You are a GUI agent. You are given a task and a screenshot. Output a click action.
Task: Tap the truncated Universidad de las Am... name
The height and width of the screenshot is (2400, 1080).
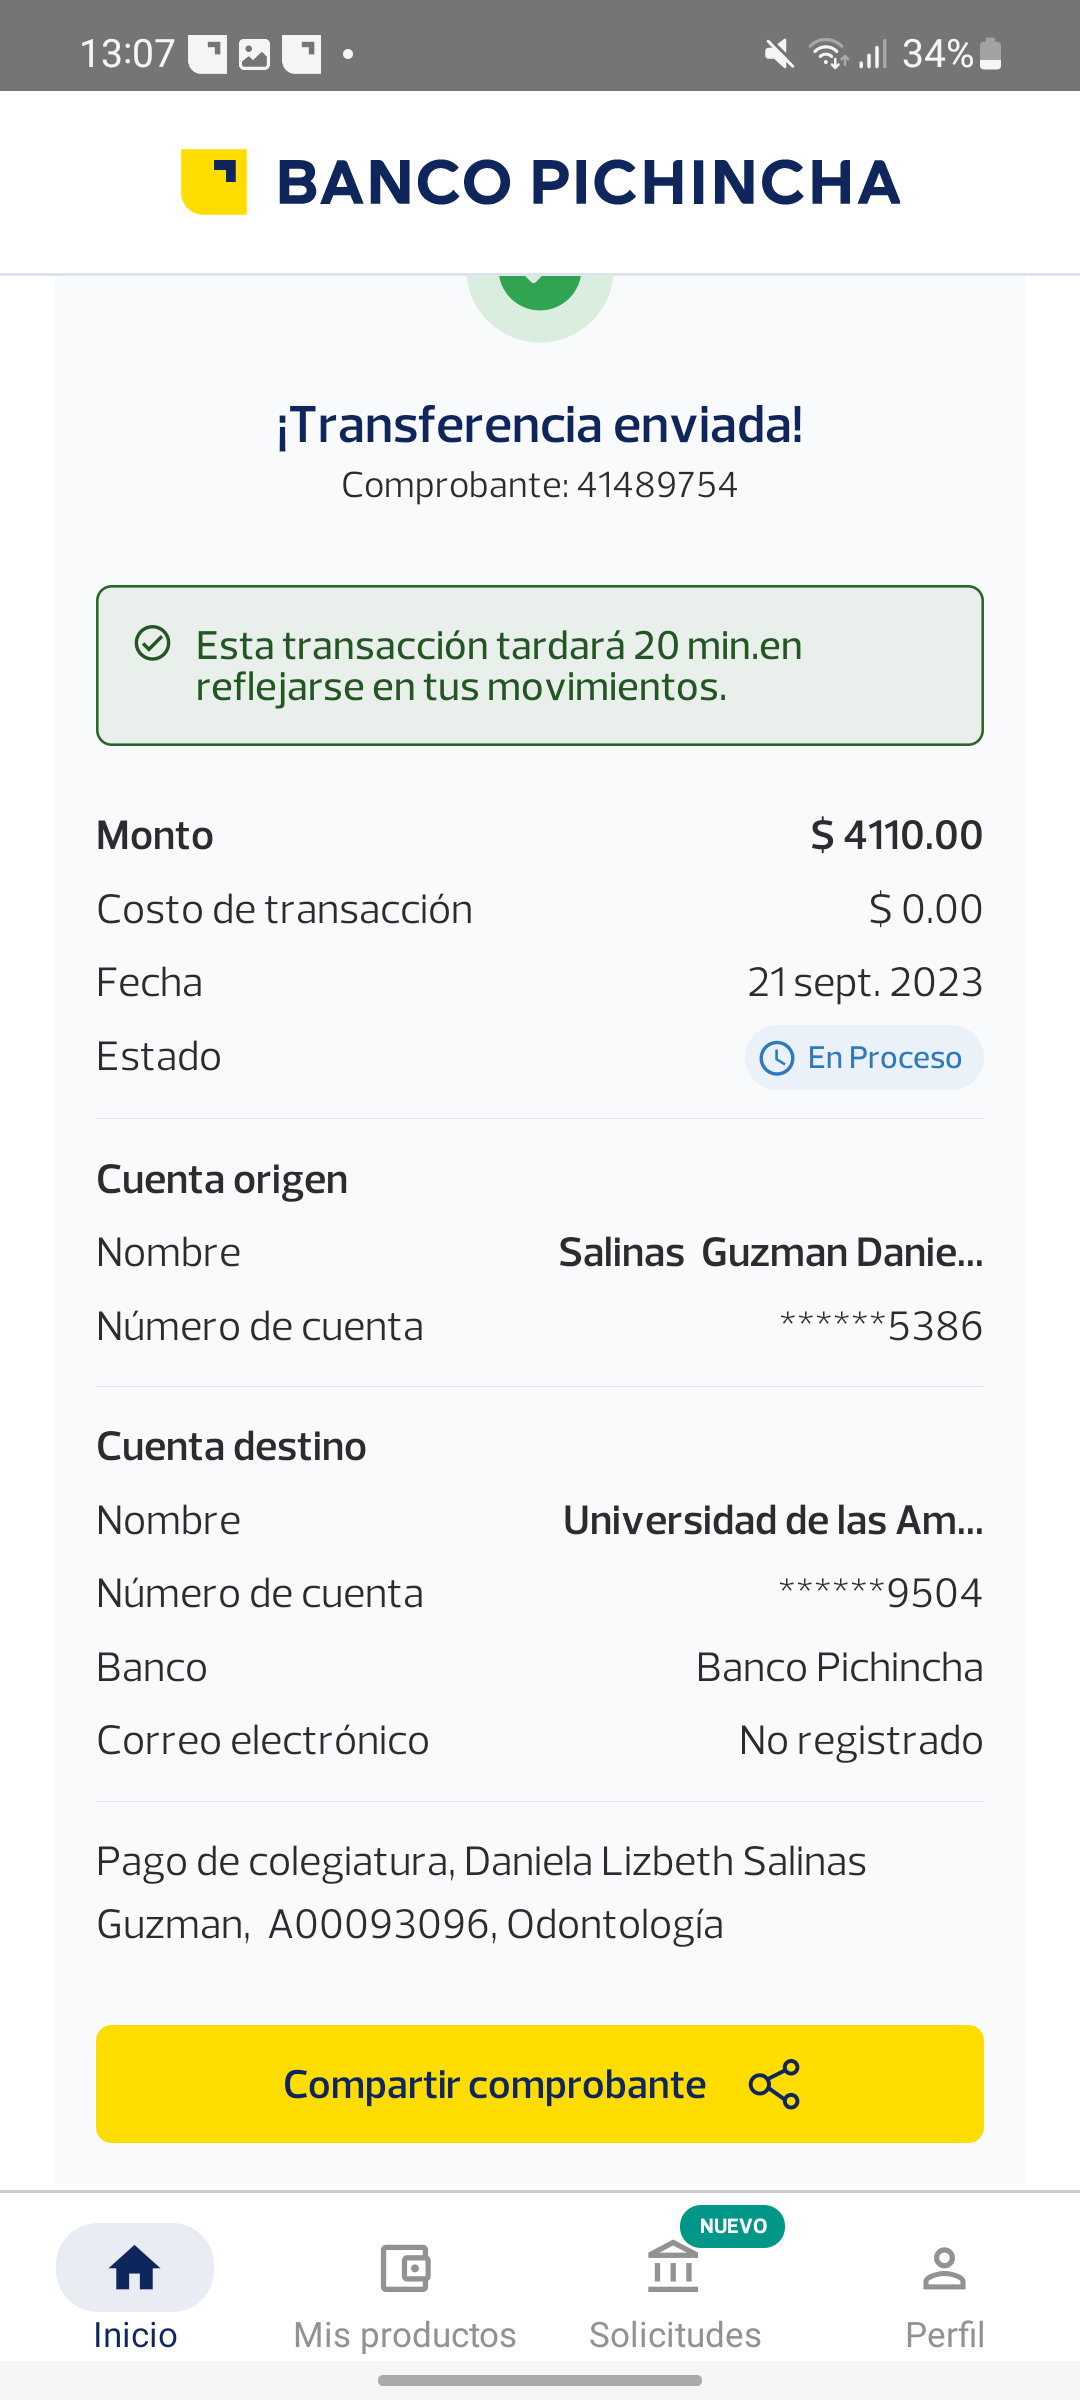pyautogui.click(x=773, y=1520)
